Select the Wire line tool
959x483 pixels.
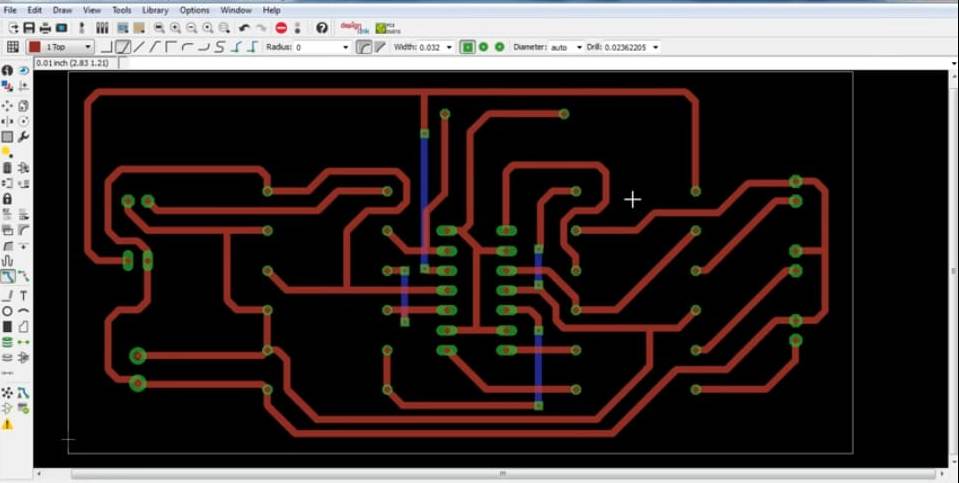[7, 296]
